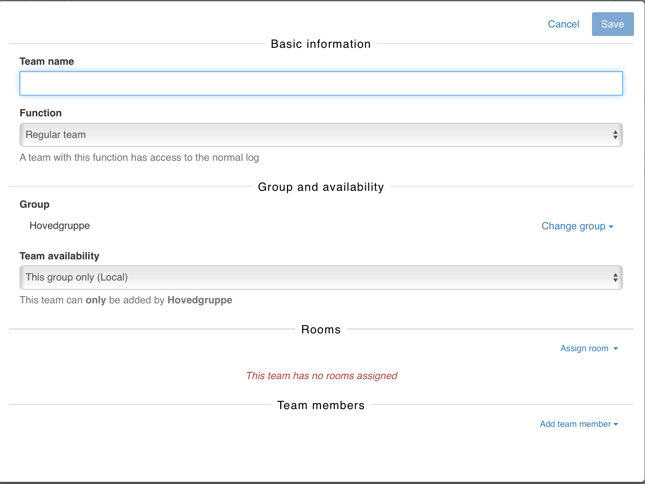645x484 pixels.
Task: Click the up-down arrows on Team availability select
Action: point(615,278)
